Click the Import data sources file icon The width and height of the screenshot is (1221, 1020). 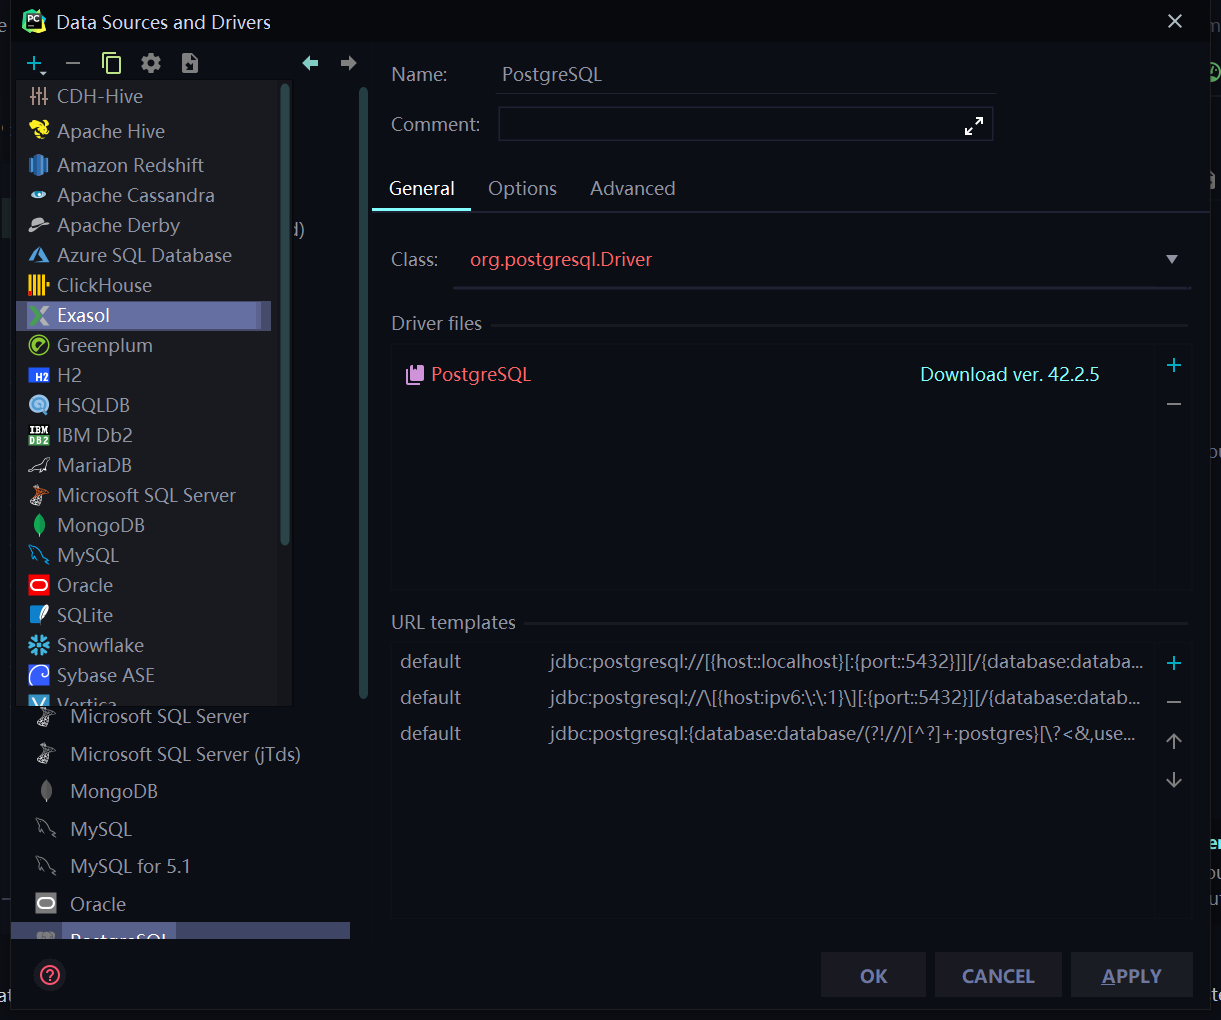[190, 63]
